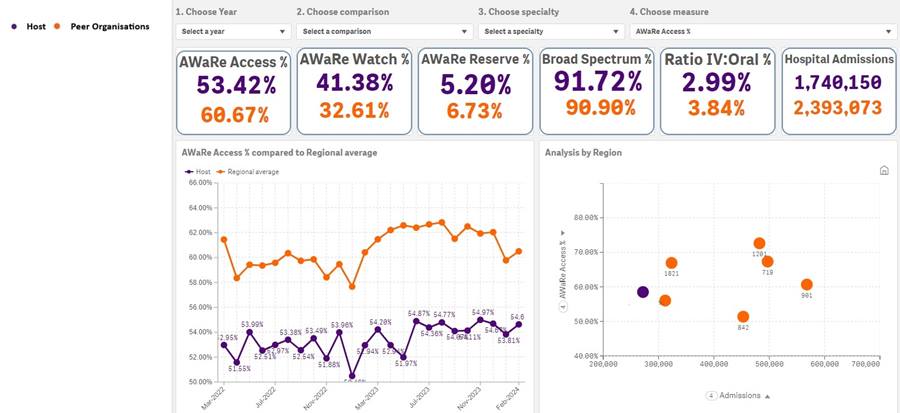Click the Ratio IV:Oral % KPI card
900x413 pixels.
[717, 91]
